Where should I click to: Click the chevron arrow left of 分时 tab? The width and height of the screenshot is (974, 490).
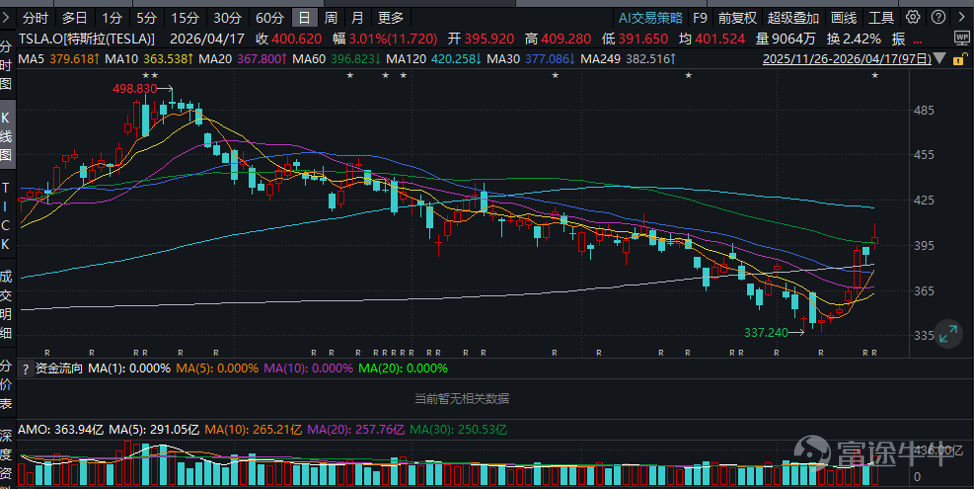pyautogui.click(x=6, y=17)
